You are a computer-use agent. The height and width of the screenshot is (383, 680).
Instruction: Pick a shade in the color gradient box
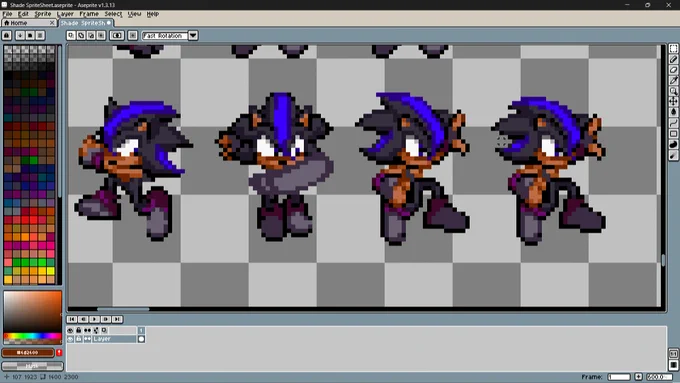(x=33, y=312)
